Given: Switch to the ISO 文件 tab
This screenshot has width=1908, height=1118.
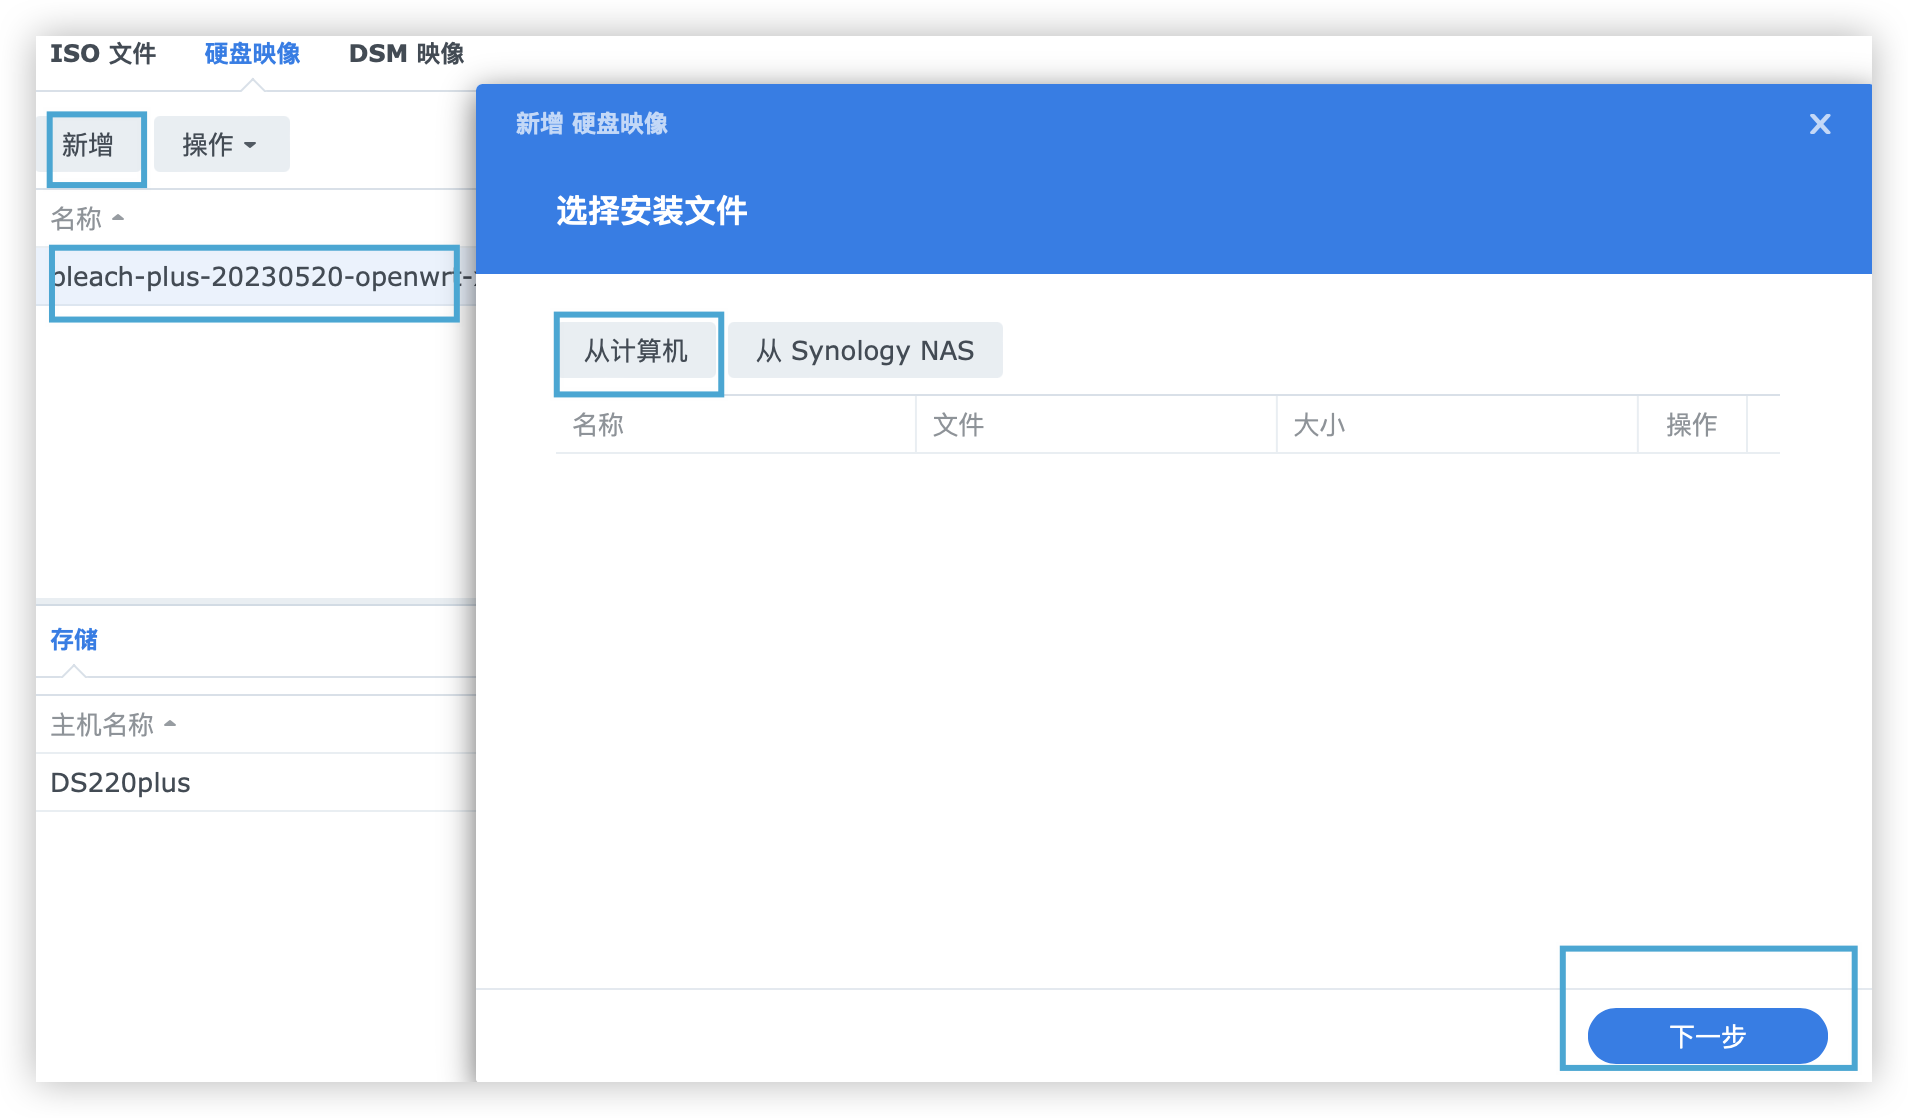Looking at the screenshot, I should pos(103,54).
